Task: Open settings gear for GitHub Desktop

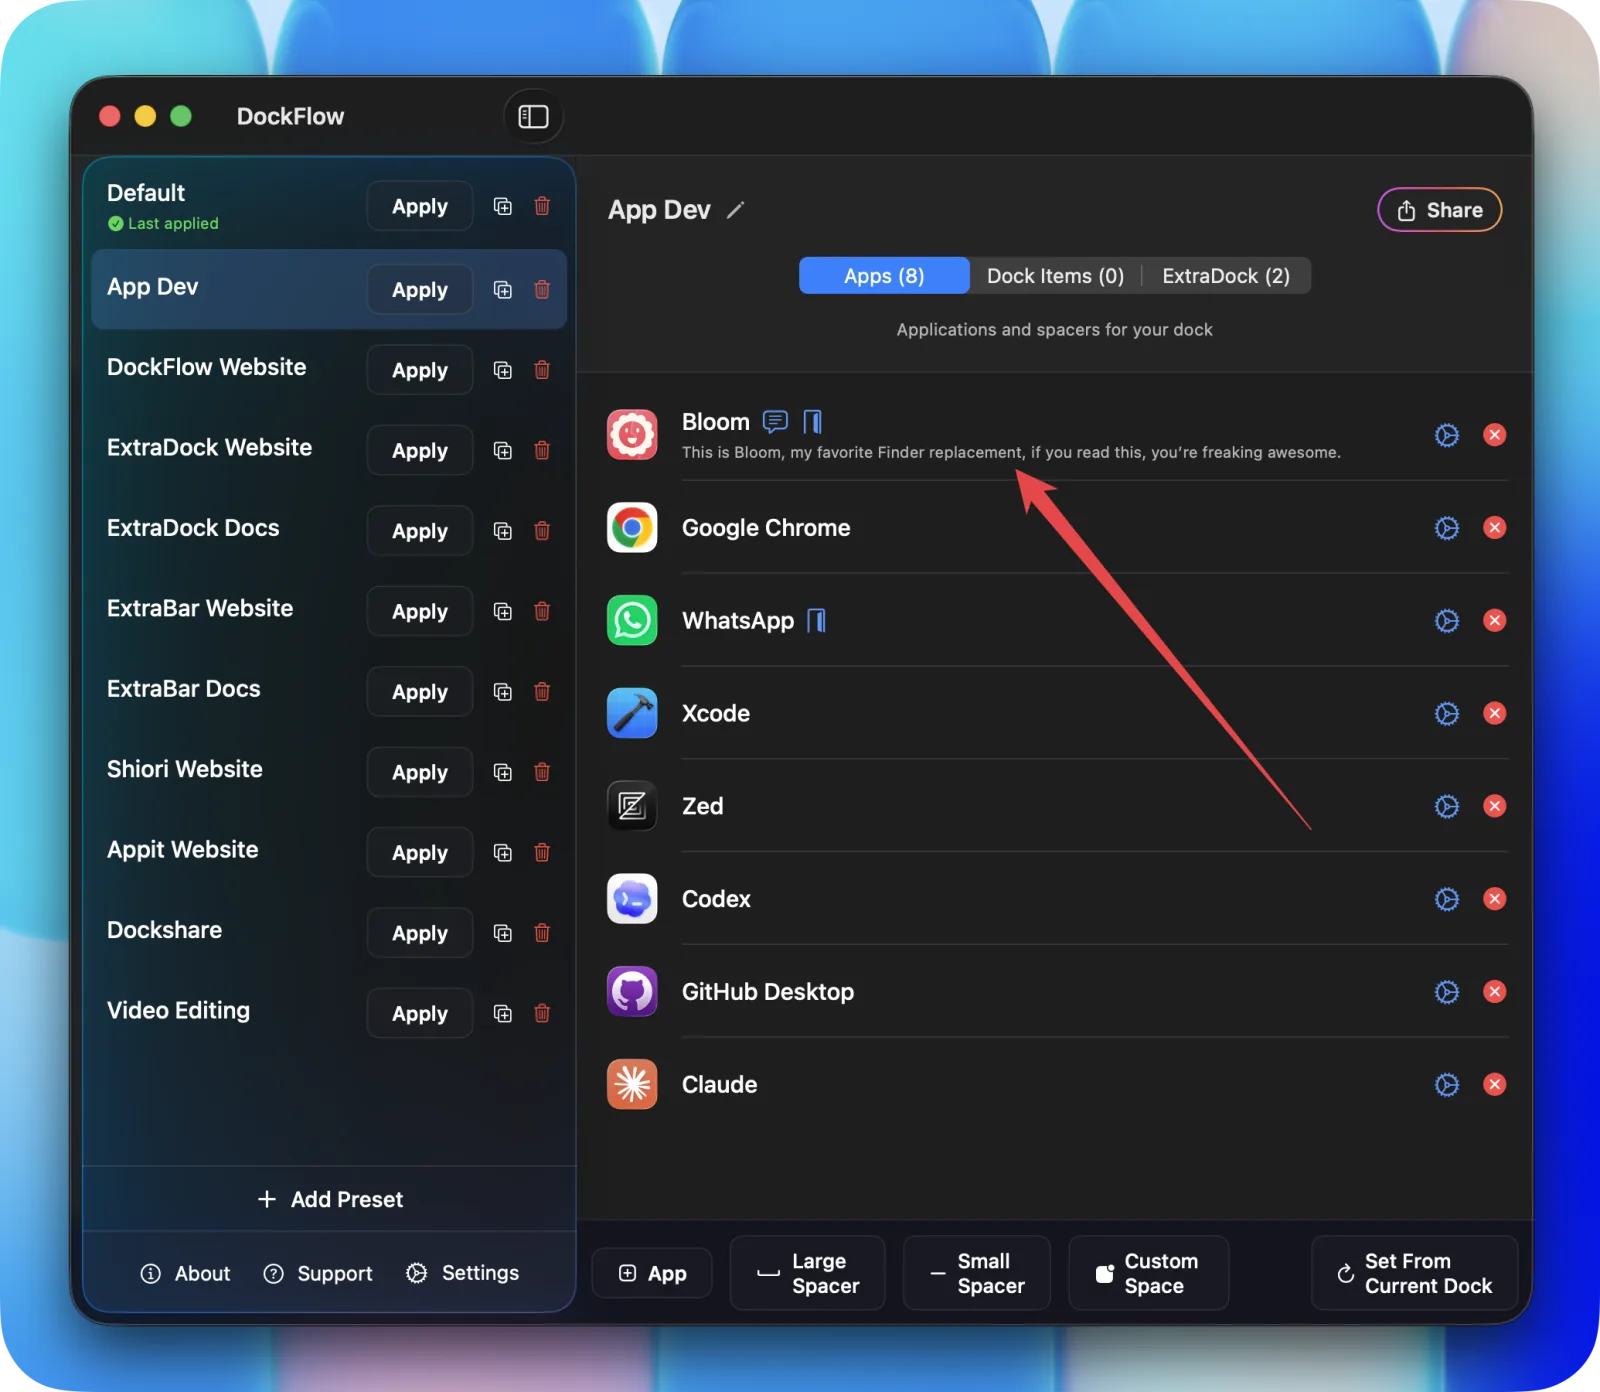Action: point(1447,992)
